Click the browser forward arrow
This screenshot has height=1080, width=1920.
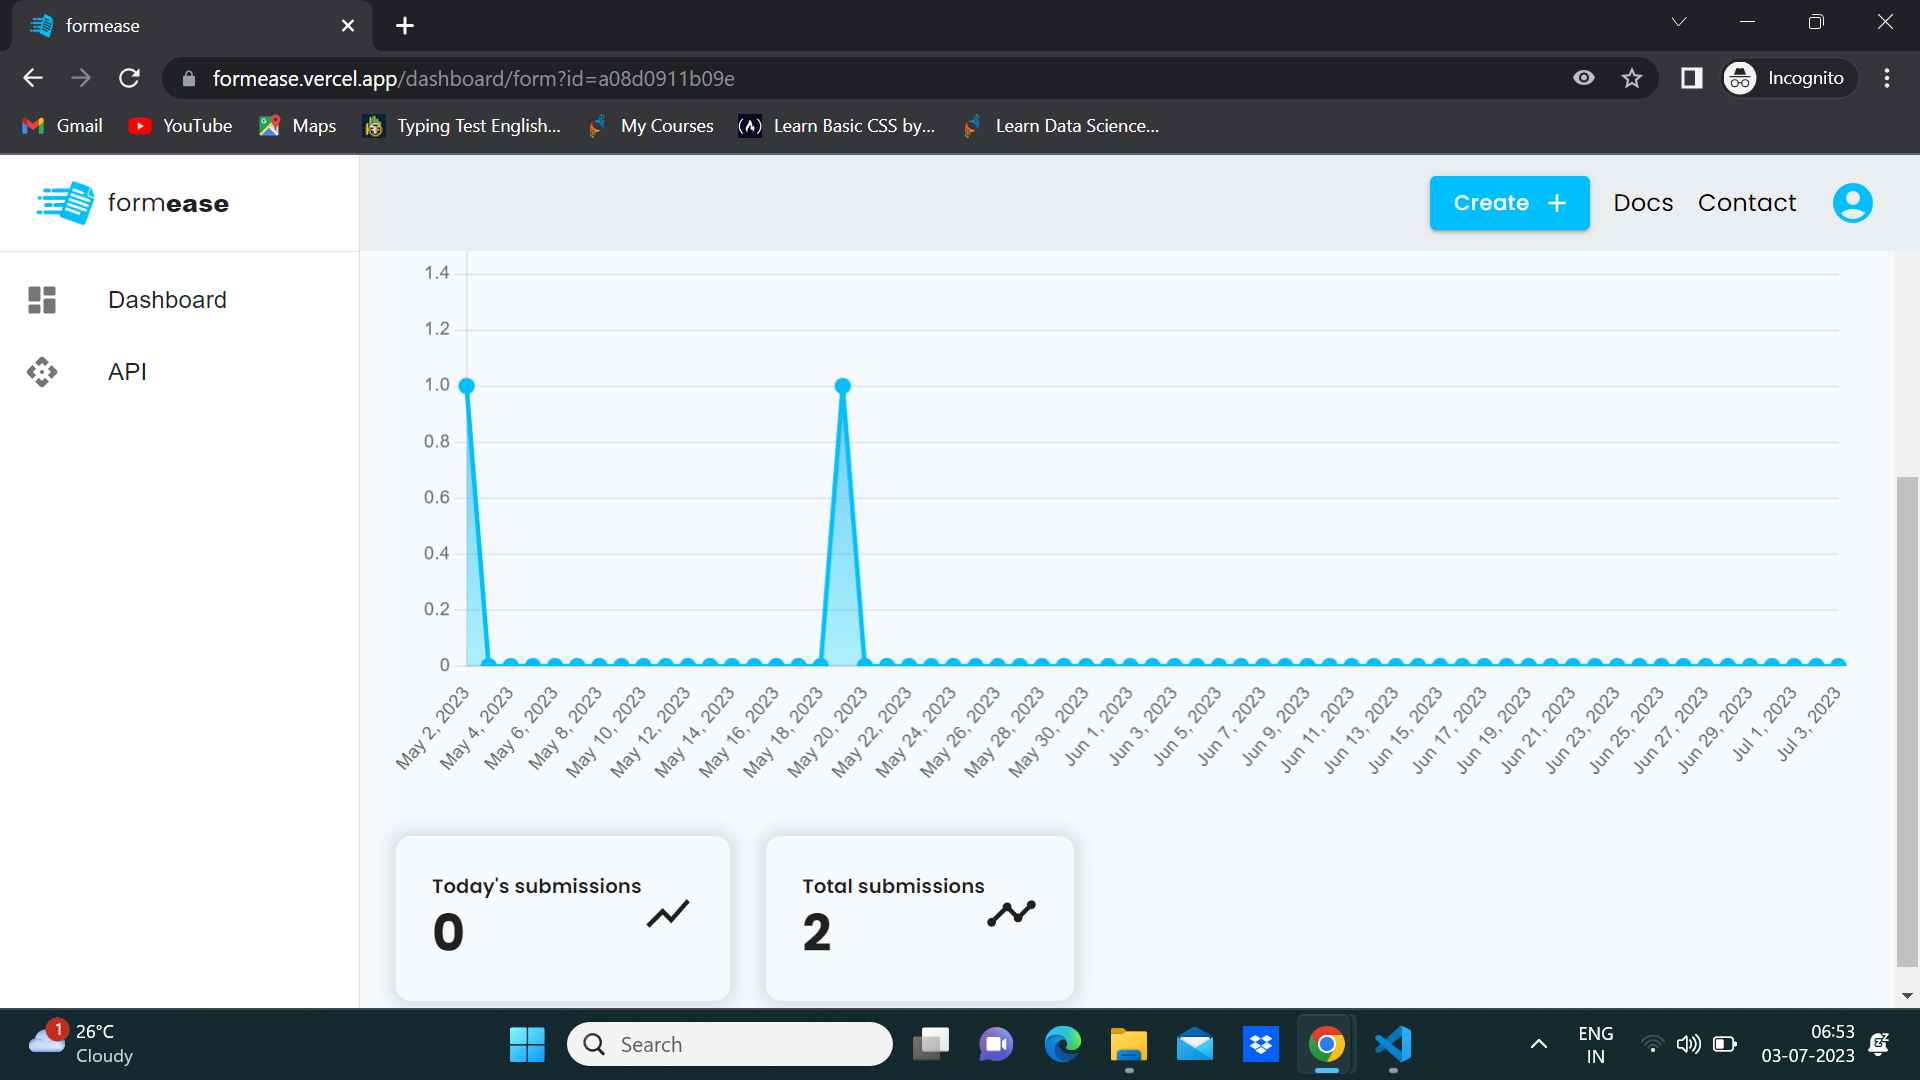point(81,78)
